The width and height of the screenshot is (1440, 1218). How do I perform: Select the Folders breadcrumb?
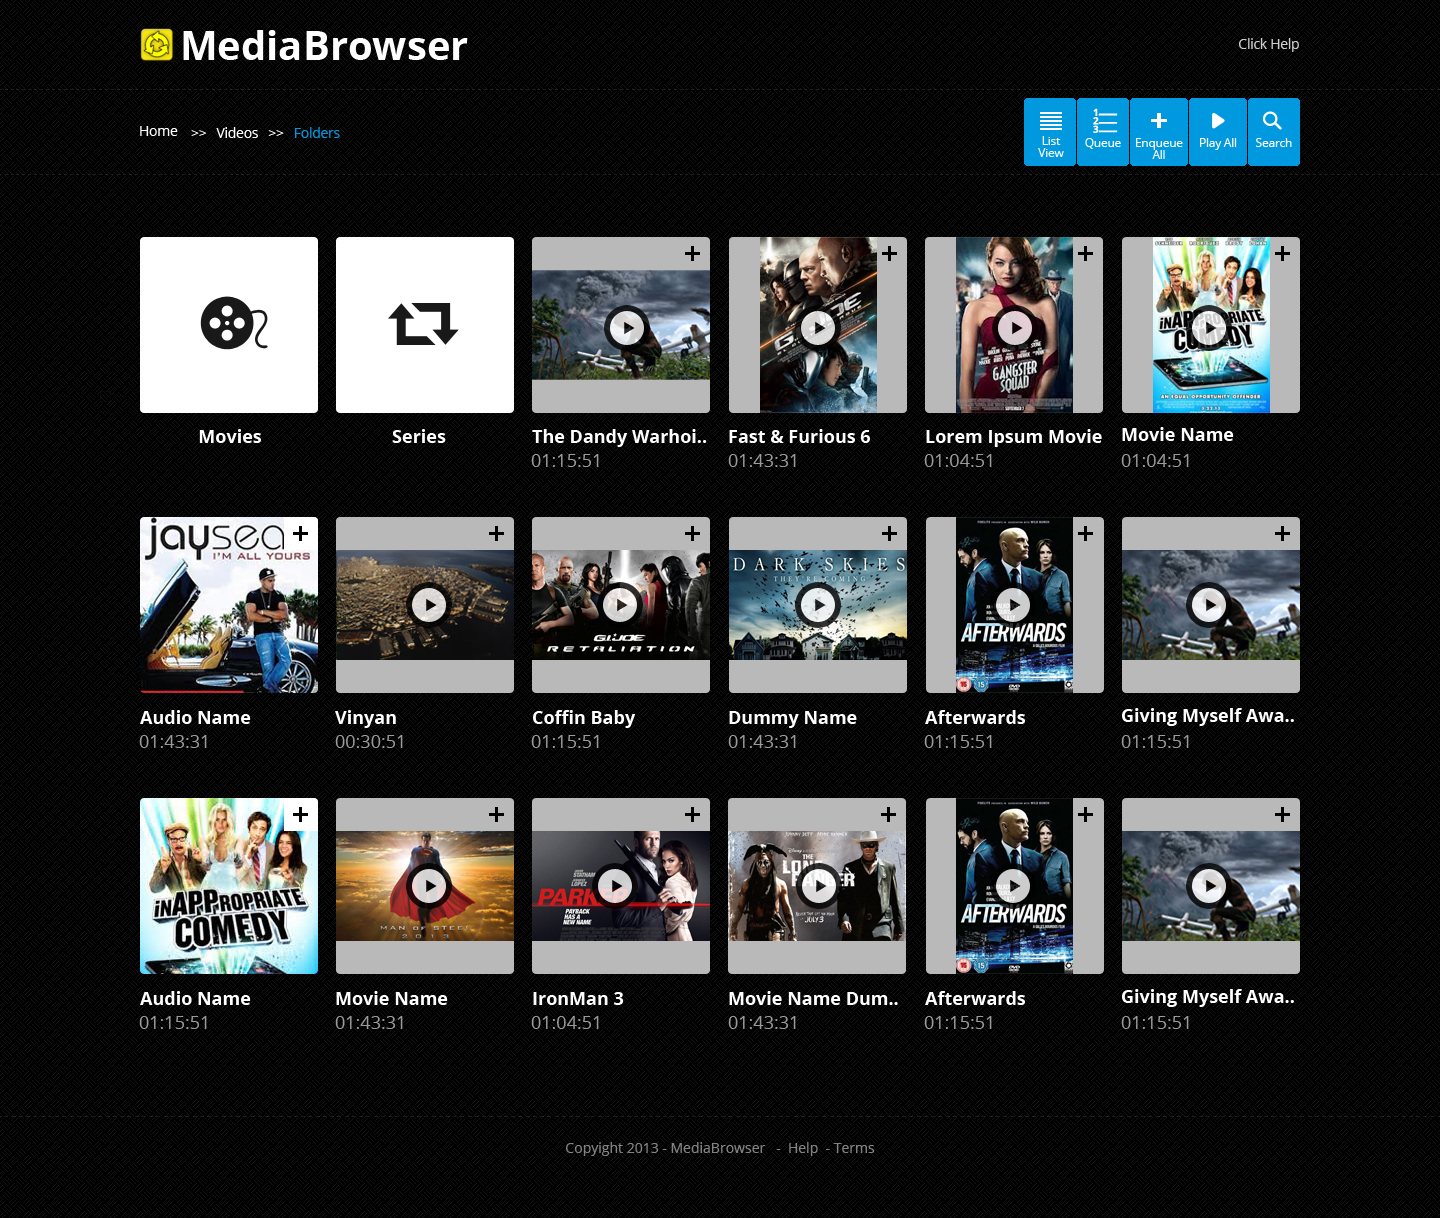point(317,133)
